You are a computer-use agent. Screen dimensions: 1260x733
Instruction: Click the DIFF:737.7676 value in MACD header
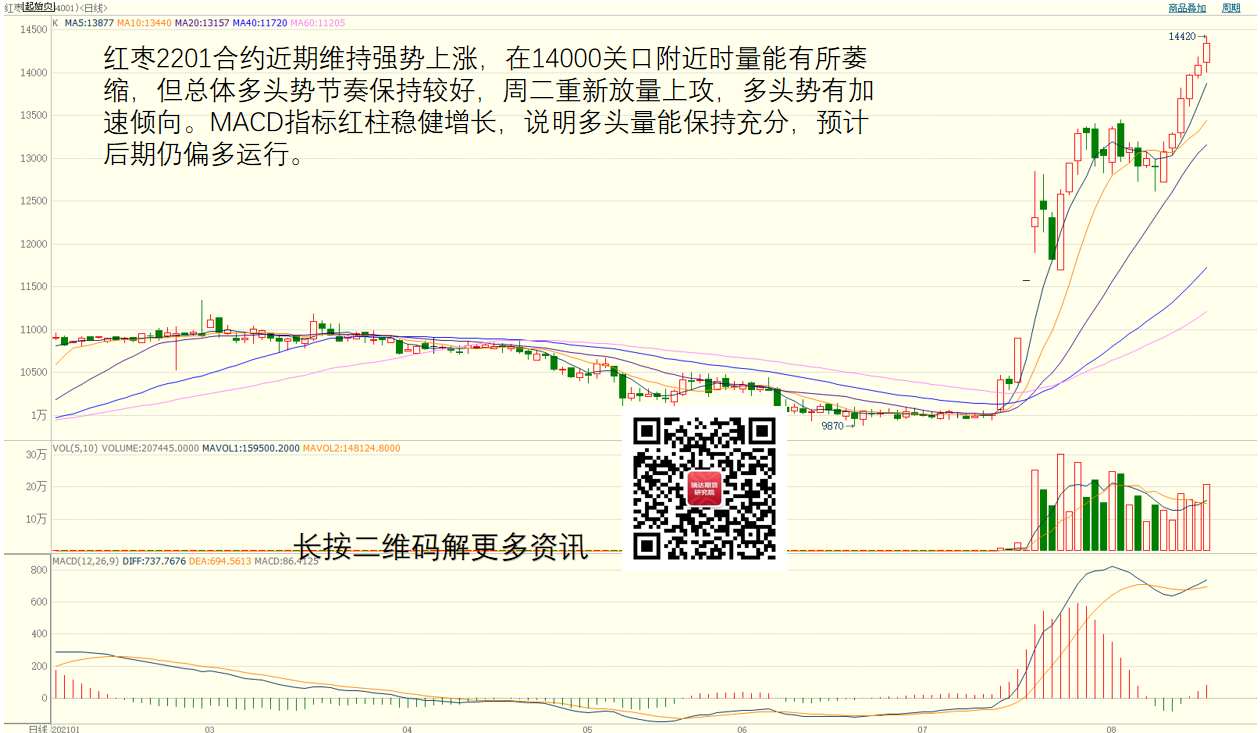pyautogui.click(x=152, y=561)
